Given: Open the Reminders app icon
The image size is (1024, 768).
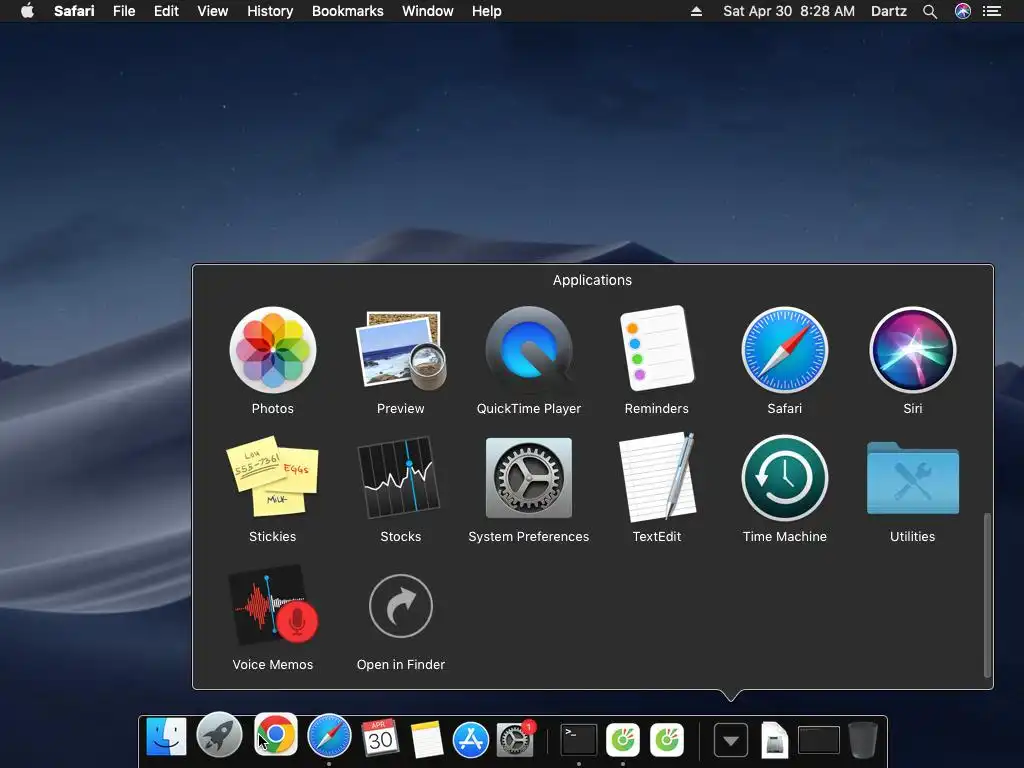Looking at the screenshot, I should [x=656, y=349].
